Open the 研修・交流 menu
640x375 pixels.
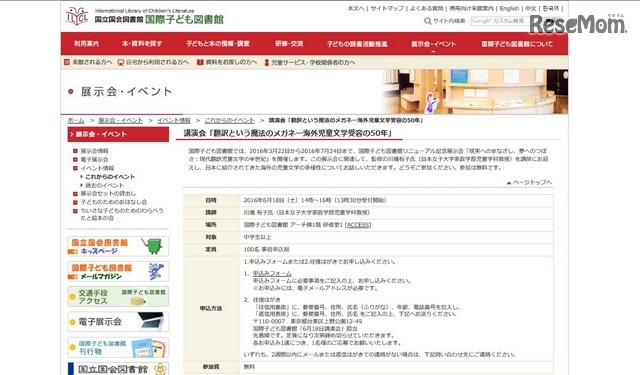[289, 44]
